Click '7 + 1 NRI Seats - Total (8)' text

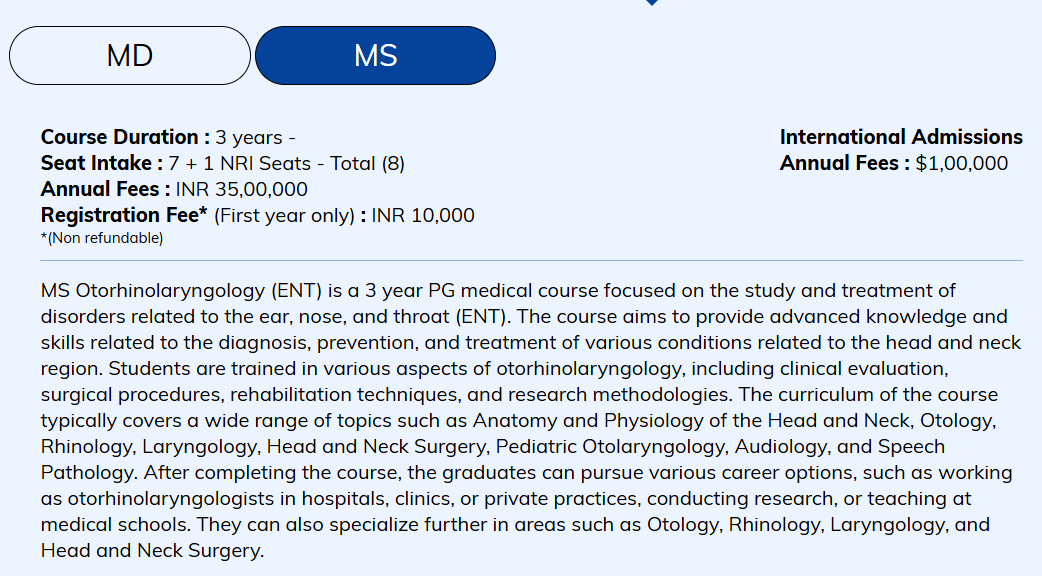pos(286,164)
